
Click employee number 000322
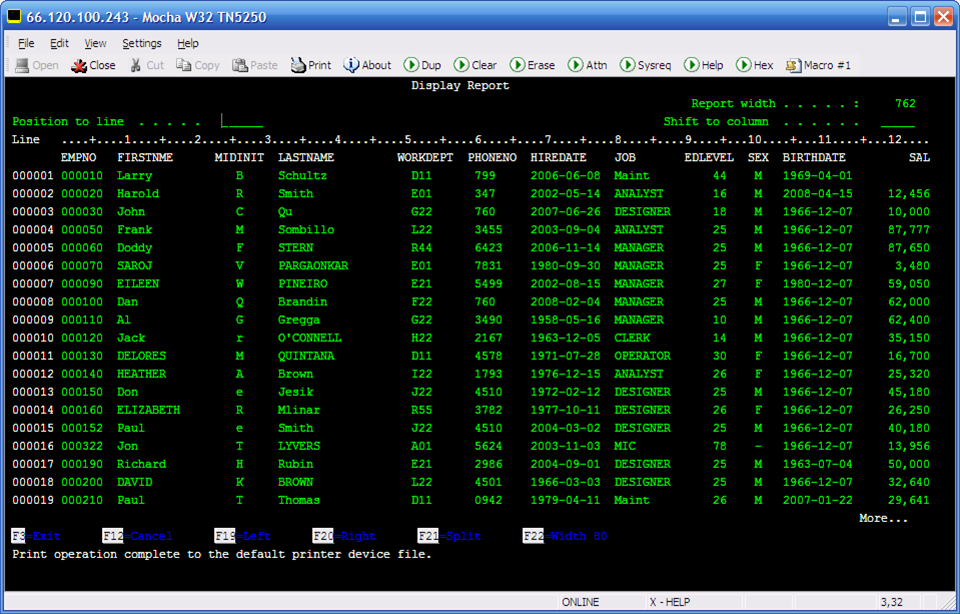[x=82, y=446]
